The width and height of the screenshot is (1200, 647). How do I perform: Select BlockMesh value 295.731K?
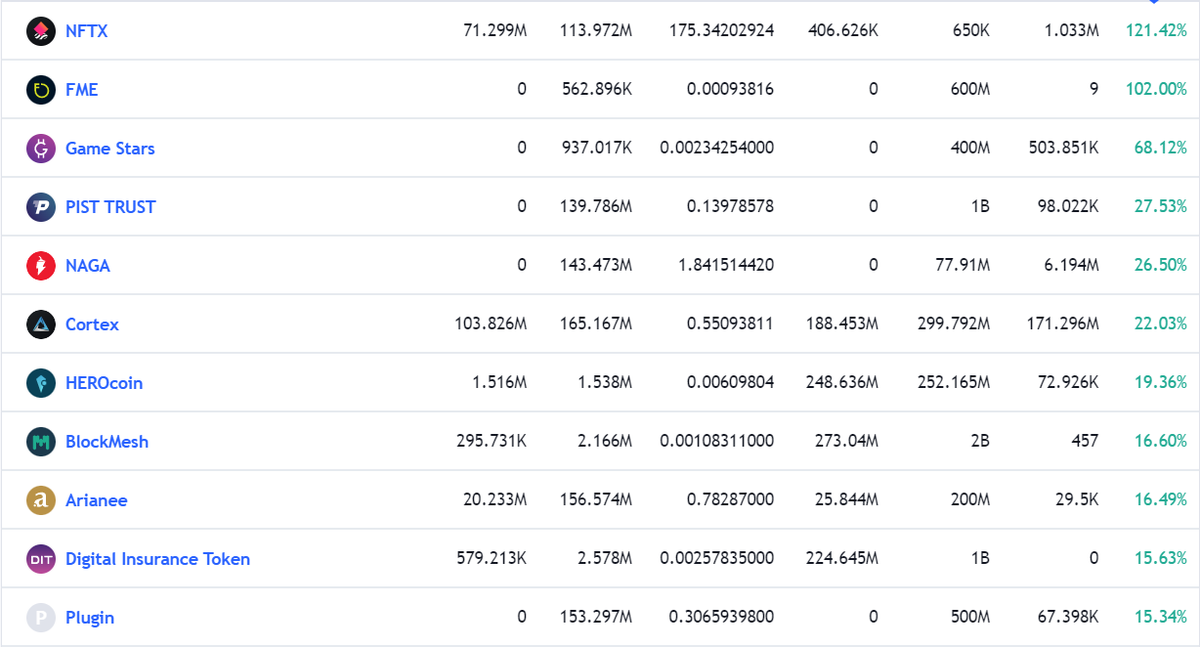click(490, 442)
